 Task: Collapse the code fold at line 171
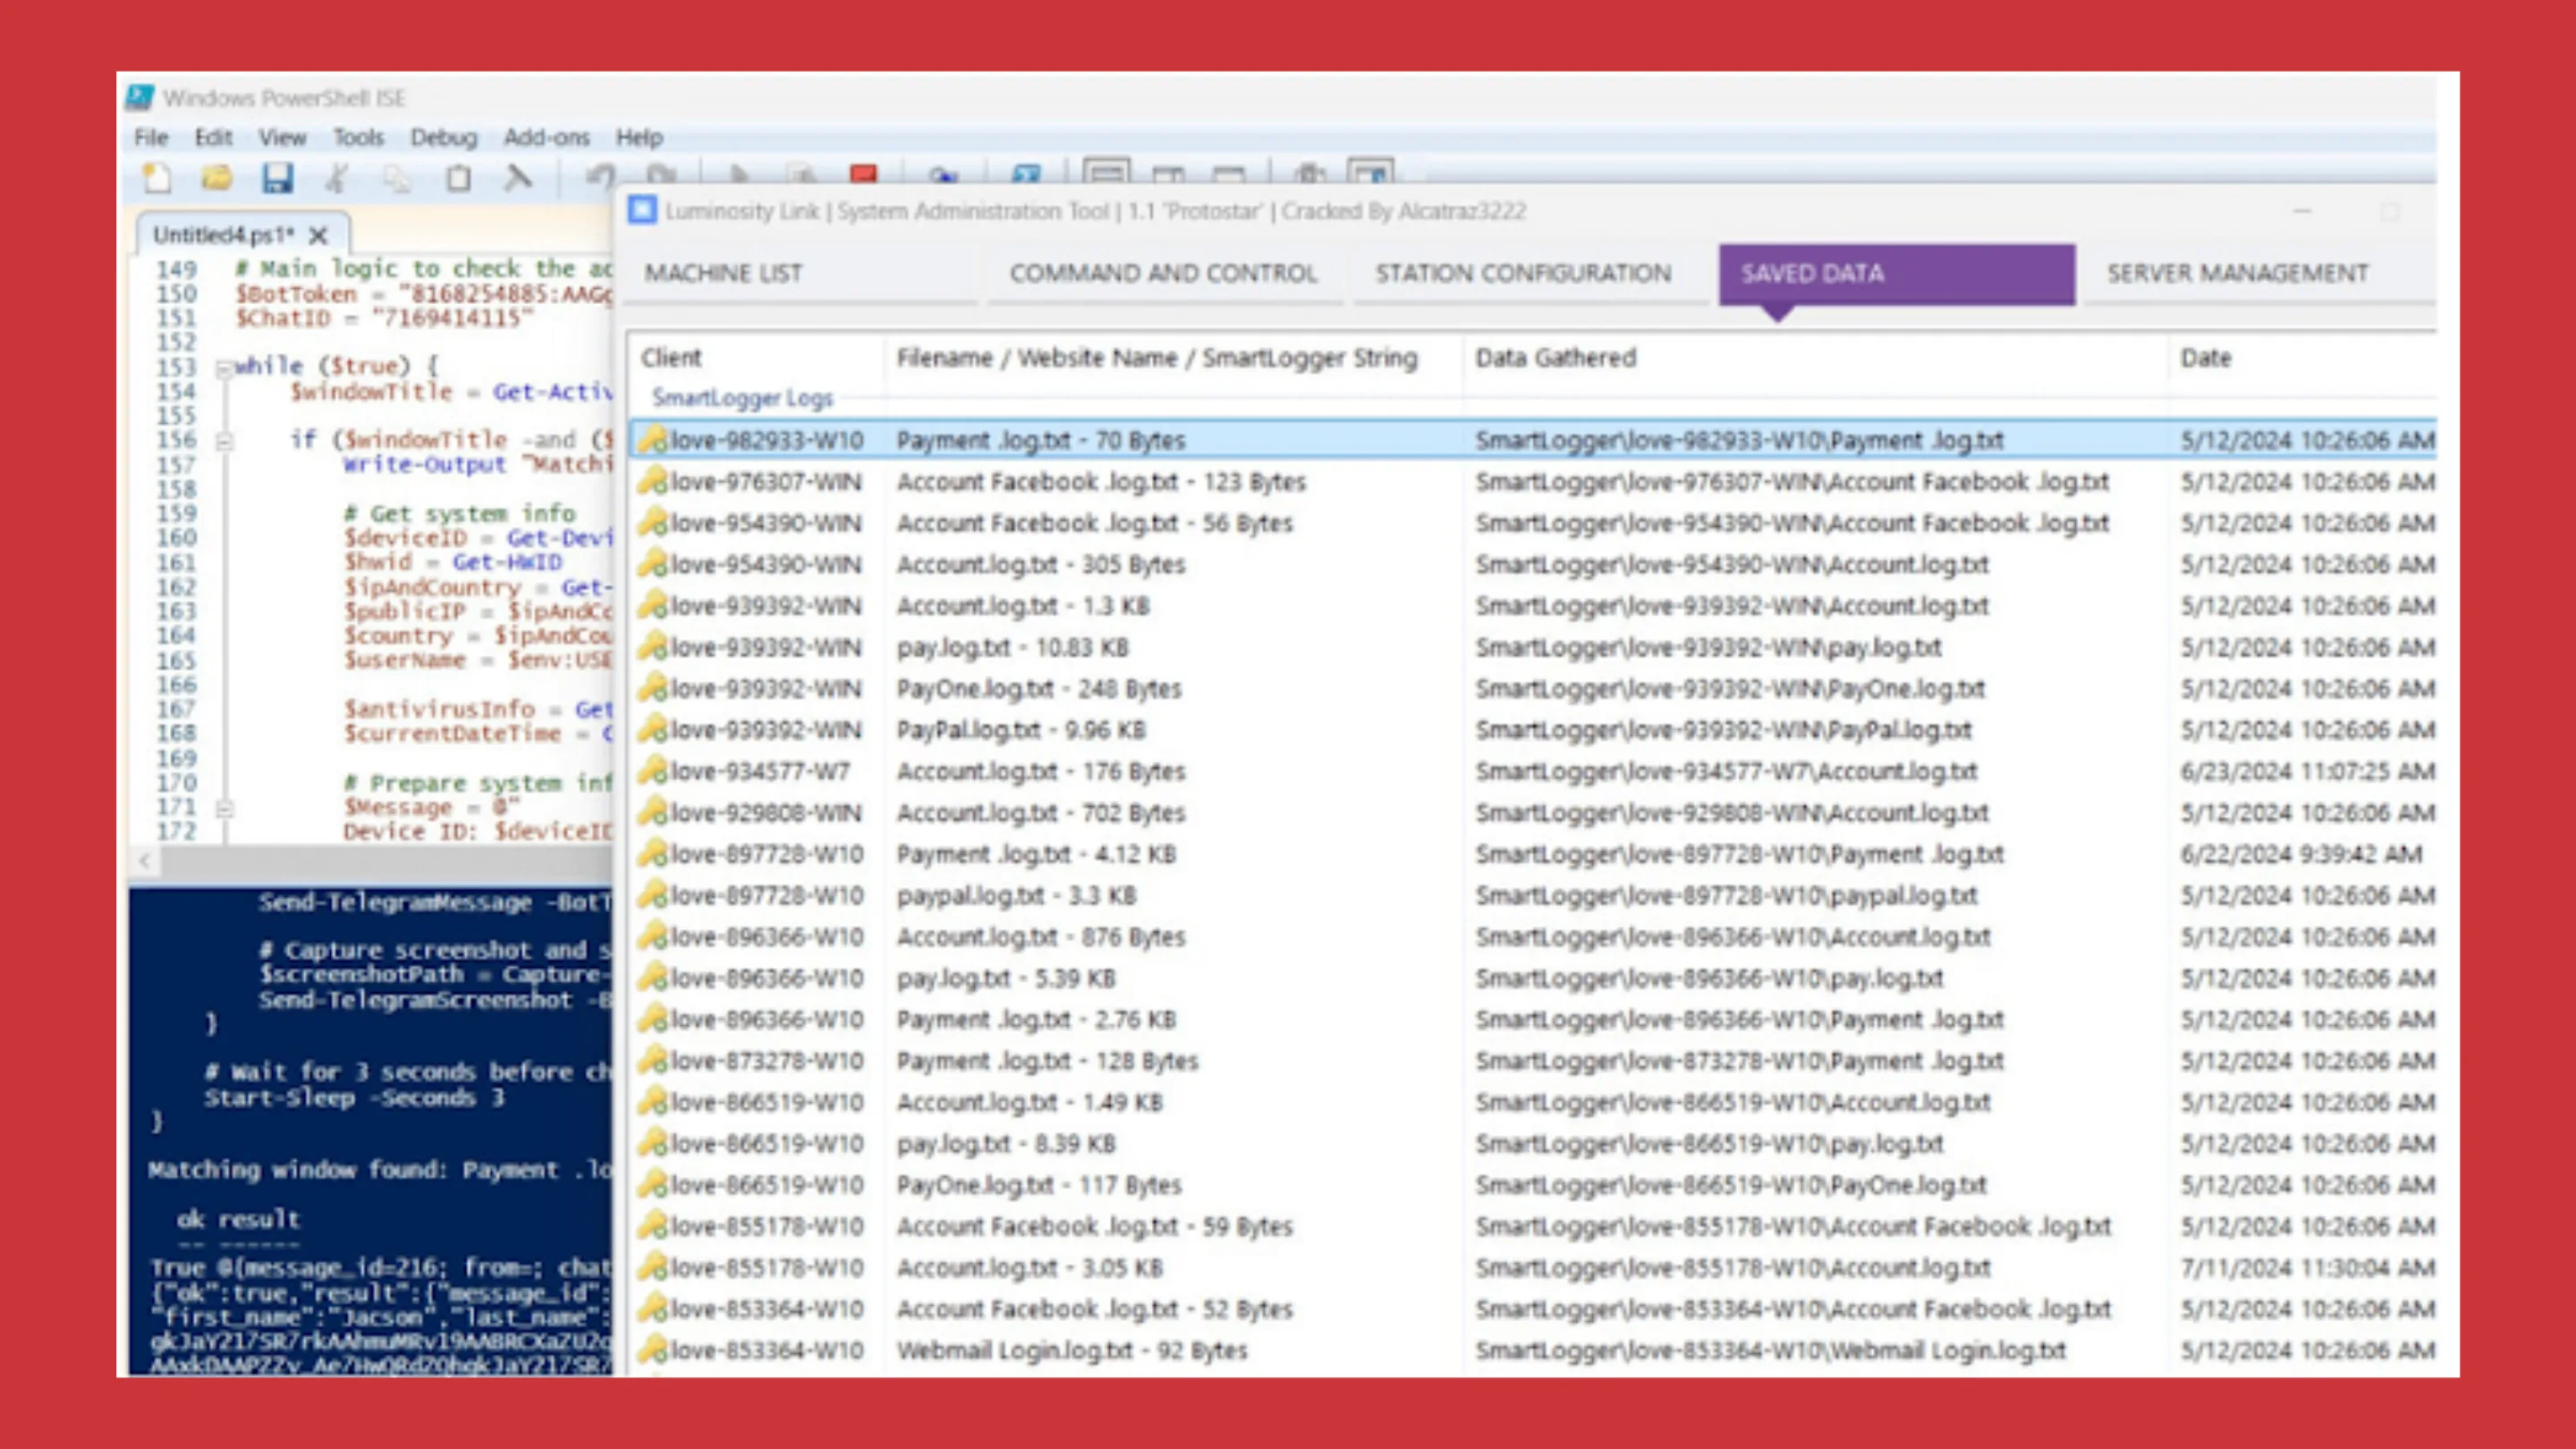(224, 808)
